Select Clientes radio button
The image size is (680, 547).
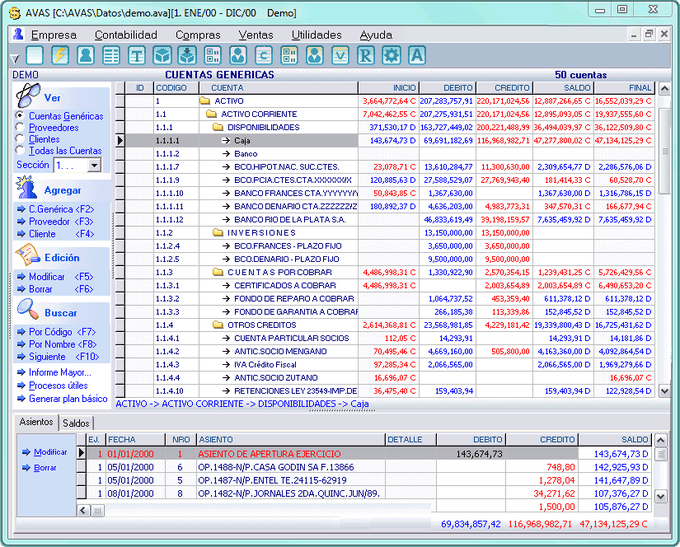tap(20, 139)
